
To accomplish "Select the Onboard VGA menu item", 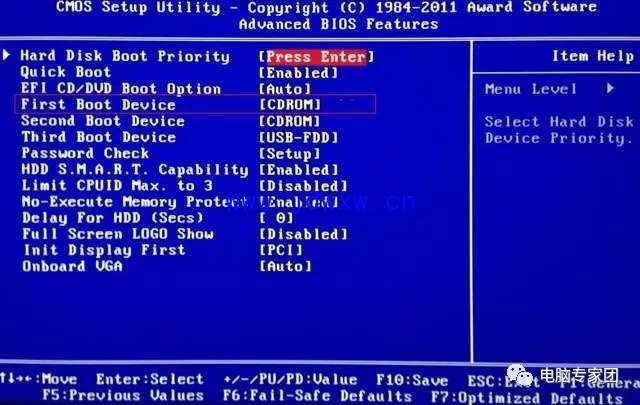I will point(72,267).
